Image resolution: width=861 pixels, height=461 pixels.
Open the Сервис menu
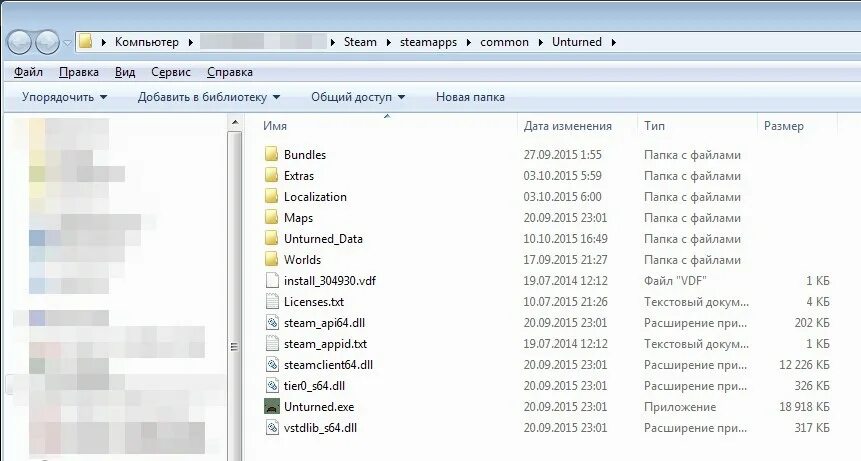pos(171,72)
